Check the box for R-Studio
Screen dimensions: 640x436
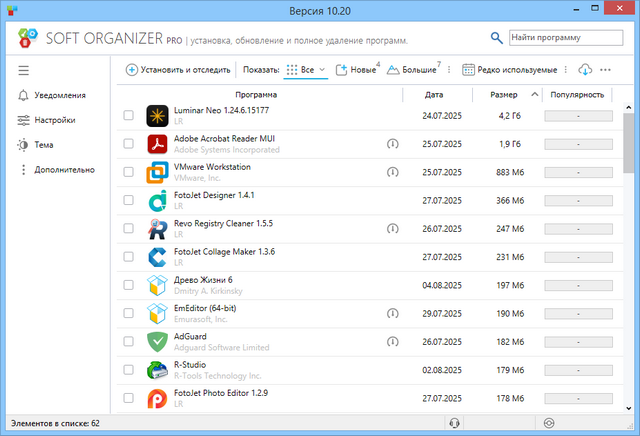click(x=128, y=370)
